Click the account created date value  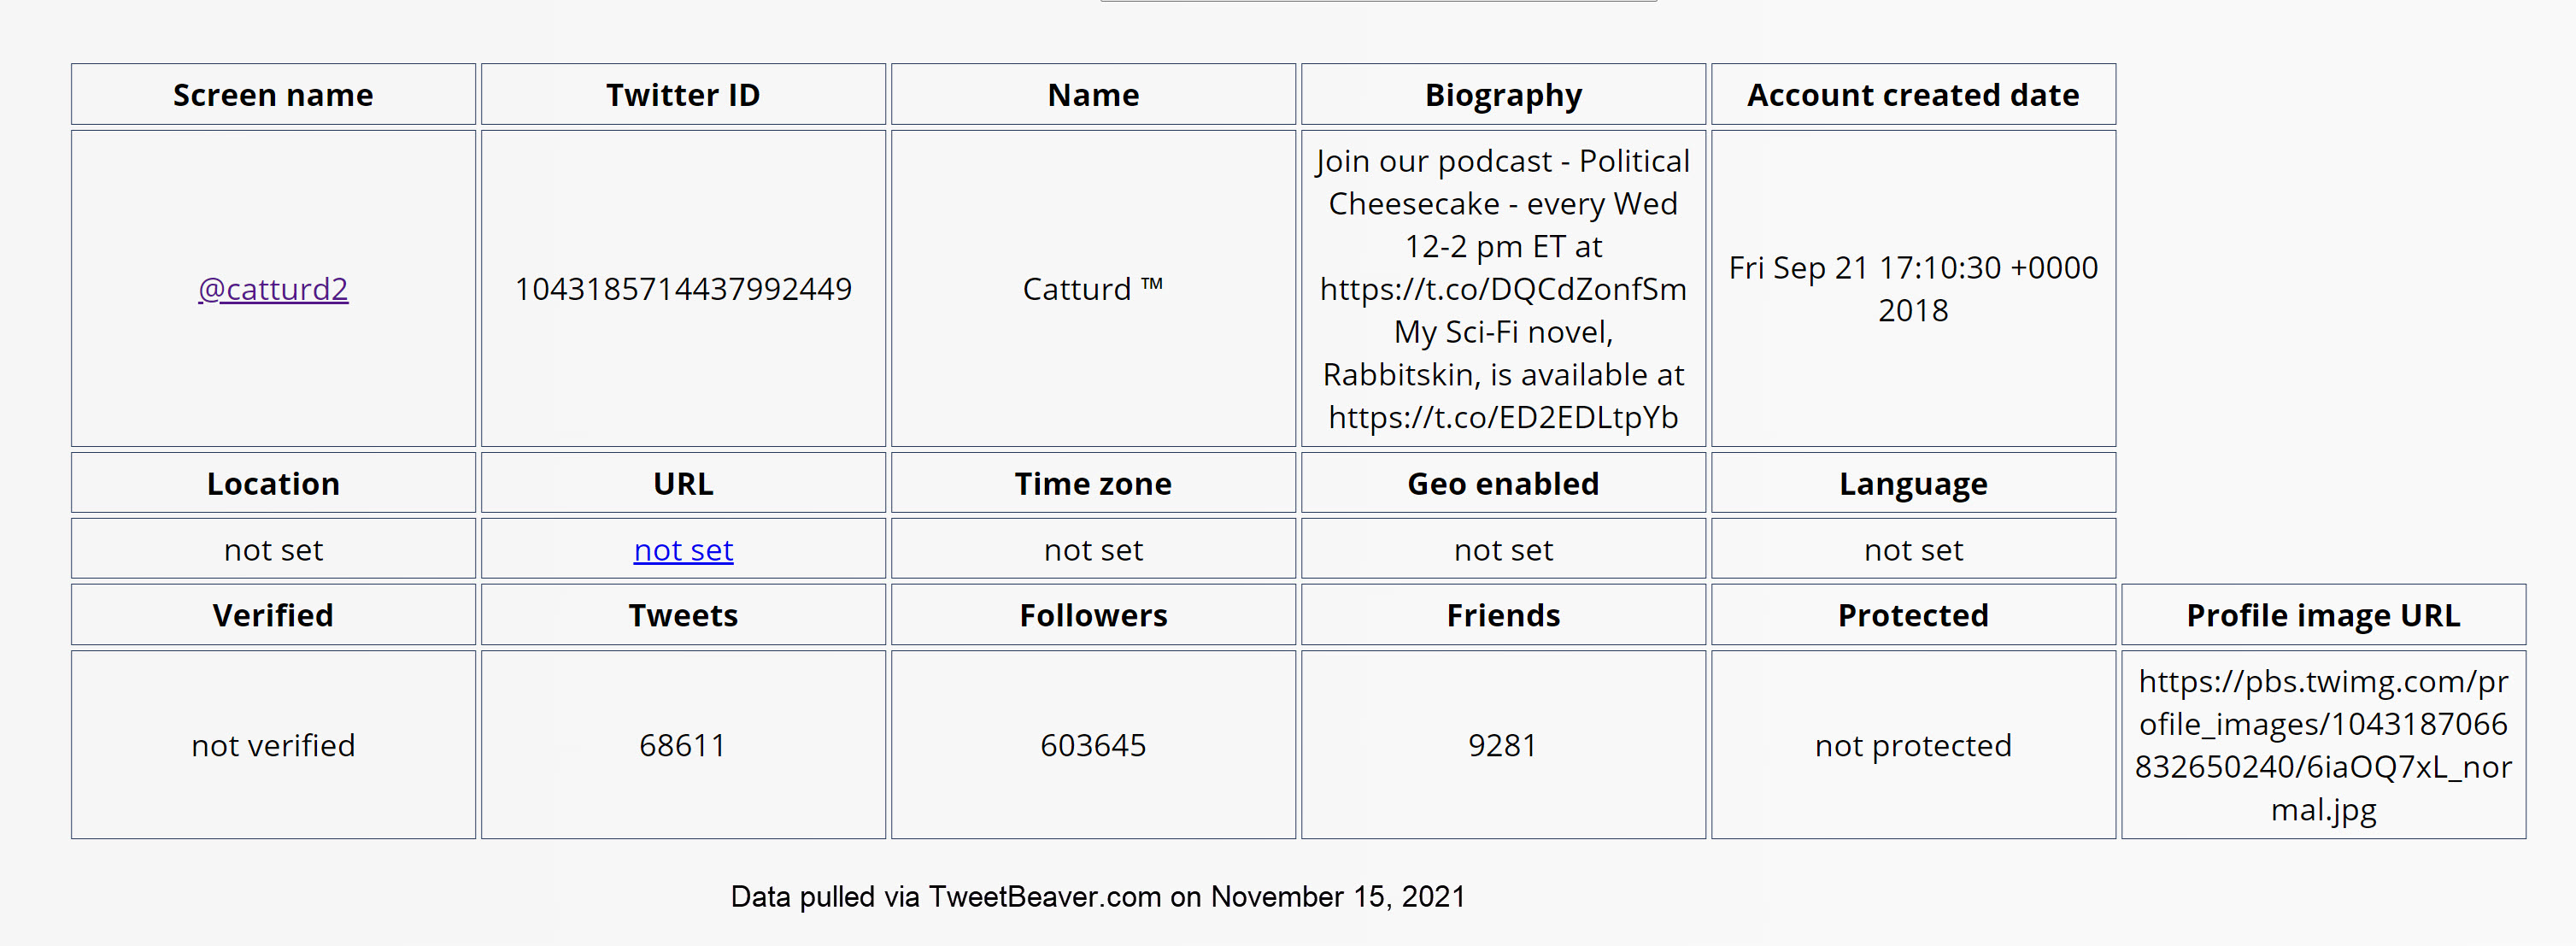pyautogui.click(x=1912, y=289)
